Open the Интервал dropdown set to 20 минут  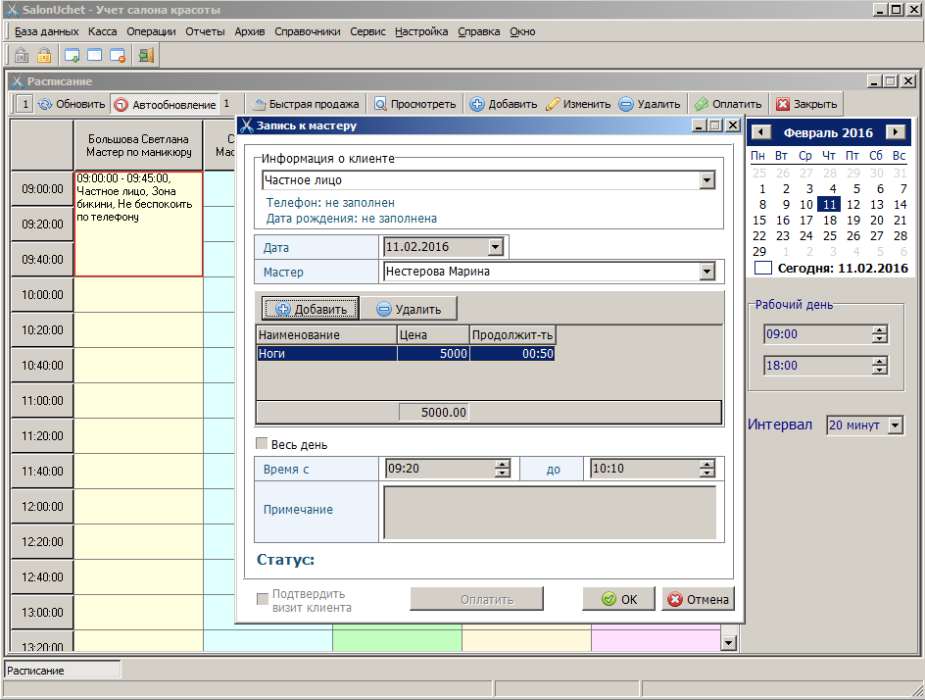896,425
